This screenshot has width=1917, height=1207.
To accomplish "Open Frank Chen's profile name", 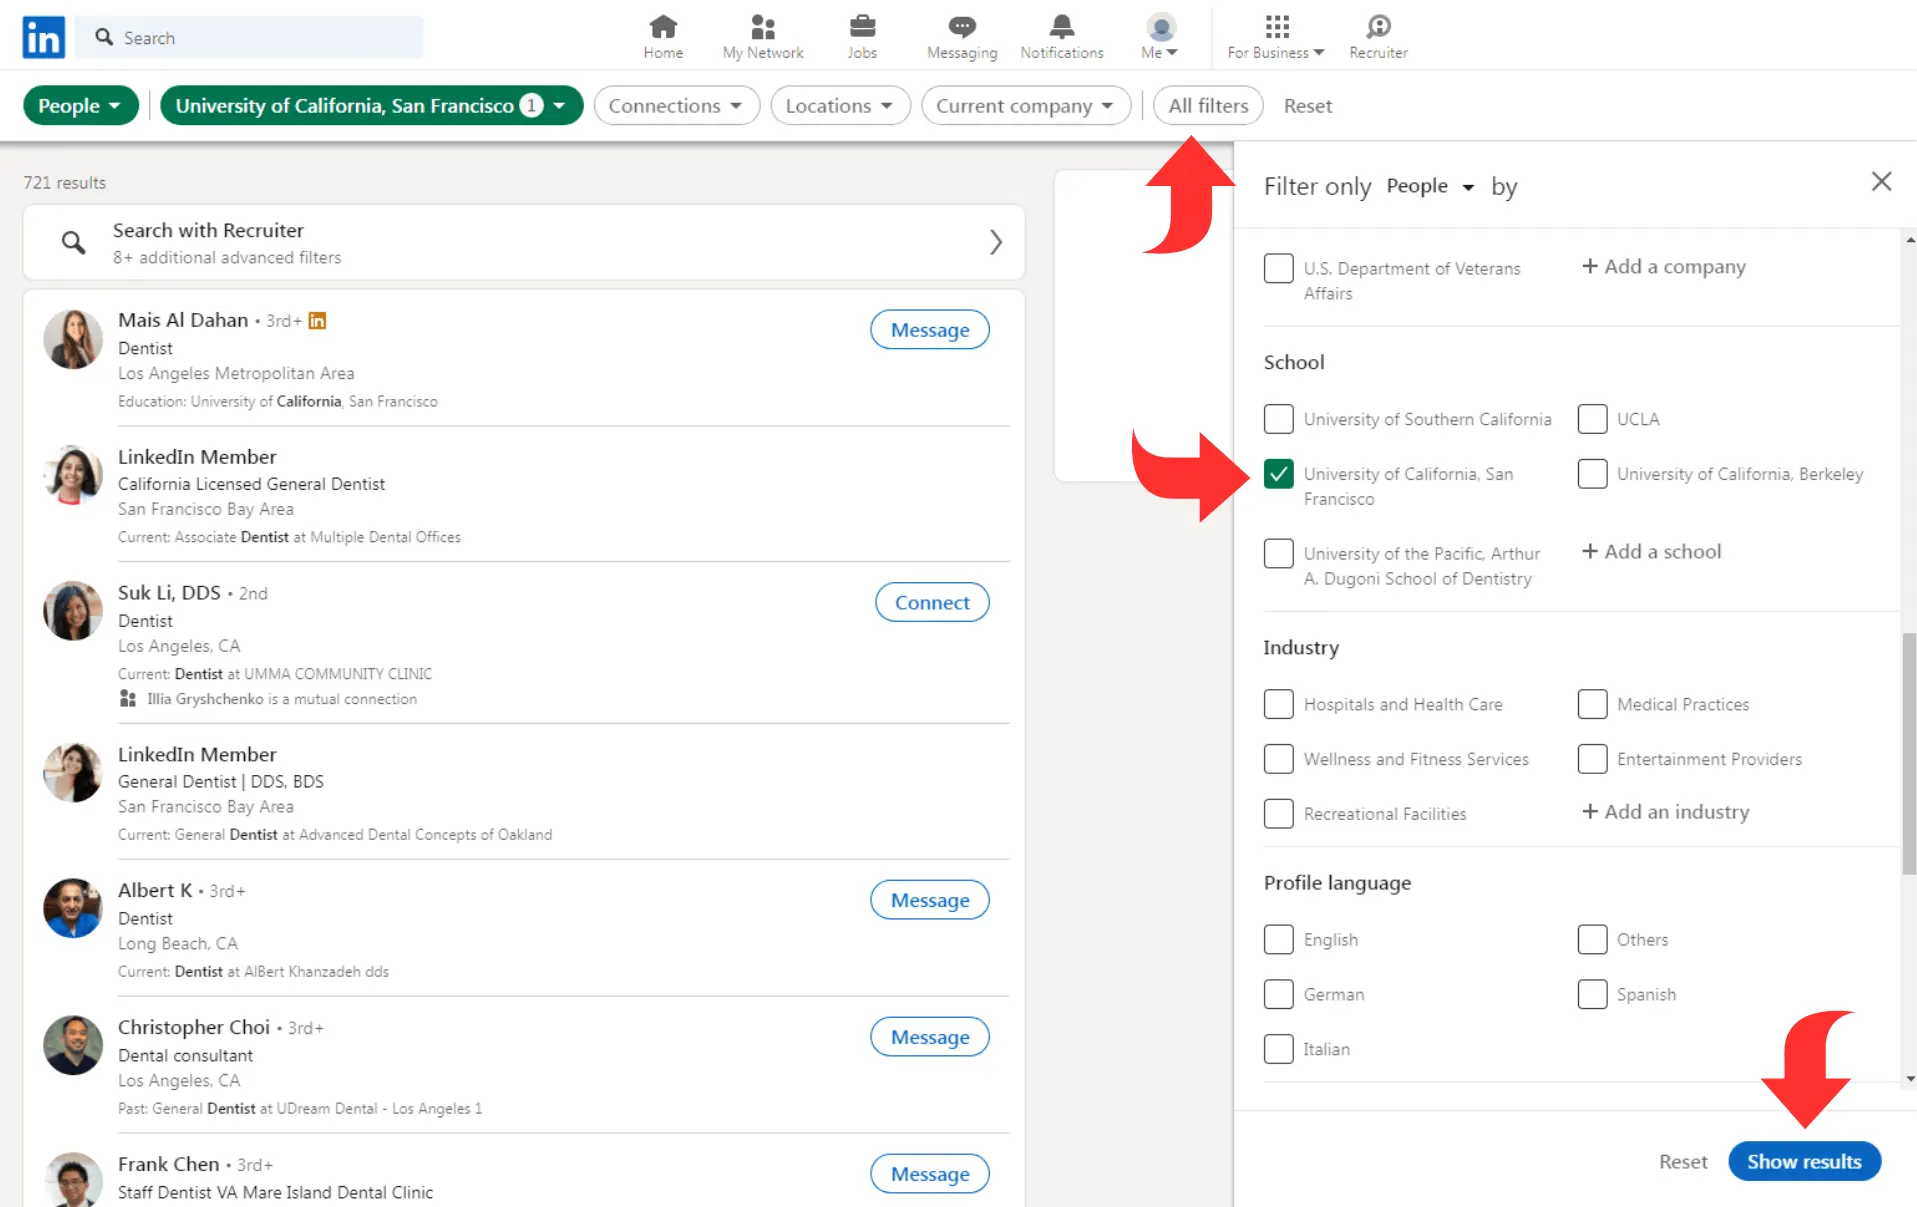I will (168, 1164).
